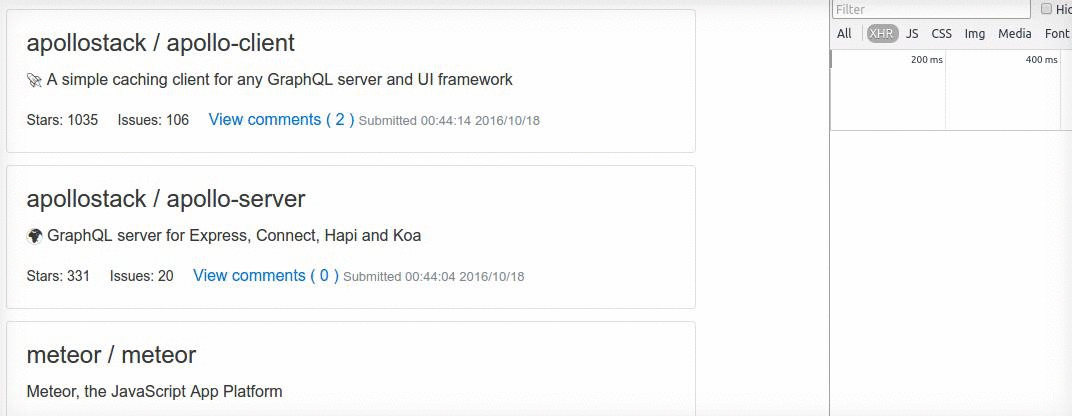Open meteor / meteor repository title

pyautogui.click(x=111, y=355)
